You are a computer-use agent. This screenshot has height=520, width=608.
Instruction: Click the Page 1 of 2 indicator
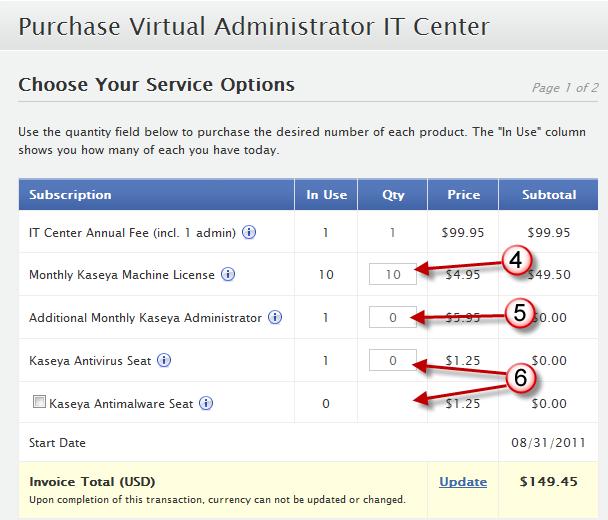565,88
